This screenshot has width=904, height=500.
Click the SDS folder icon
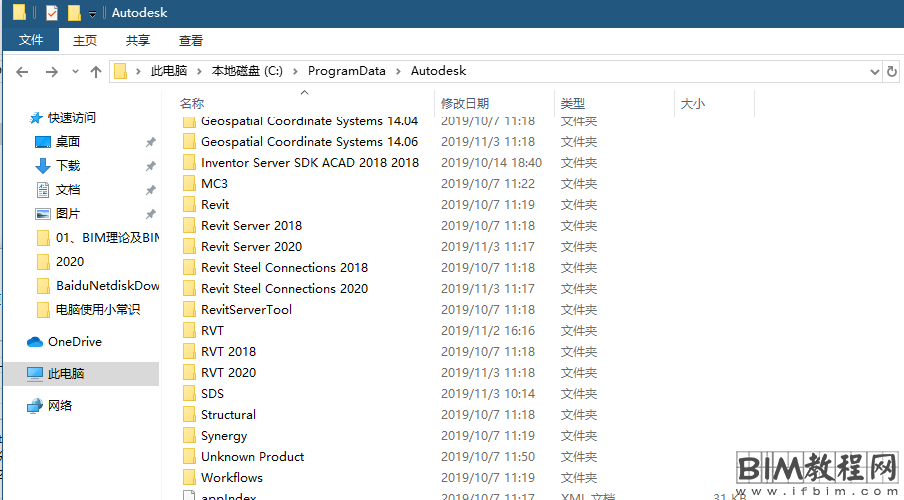point(189,394)
